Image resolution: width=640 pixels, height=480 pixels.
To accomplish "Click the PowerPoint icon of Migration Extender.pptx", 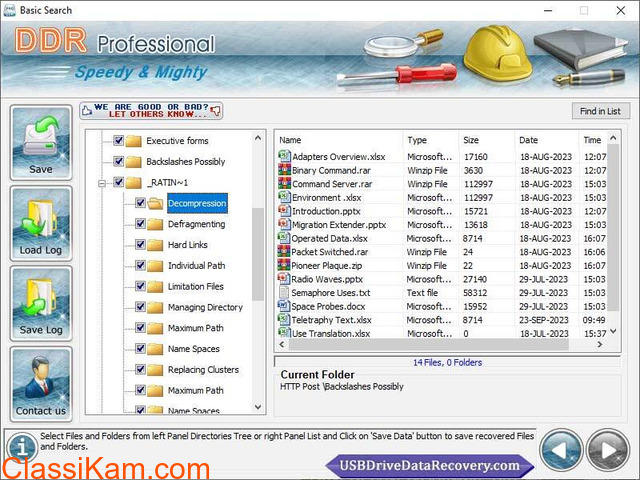I will point(284,224).
